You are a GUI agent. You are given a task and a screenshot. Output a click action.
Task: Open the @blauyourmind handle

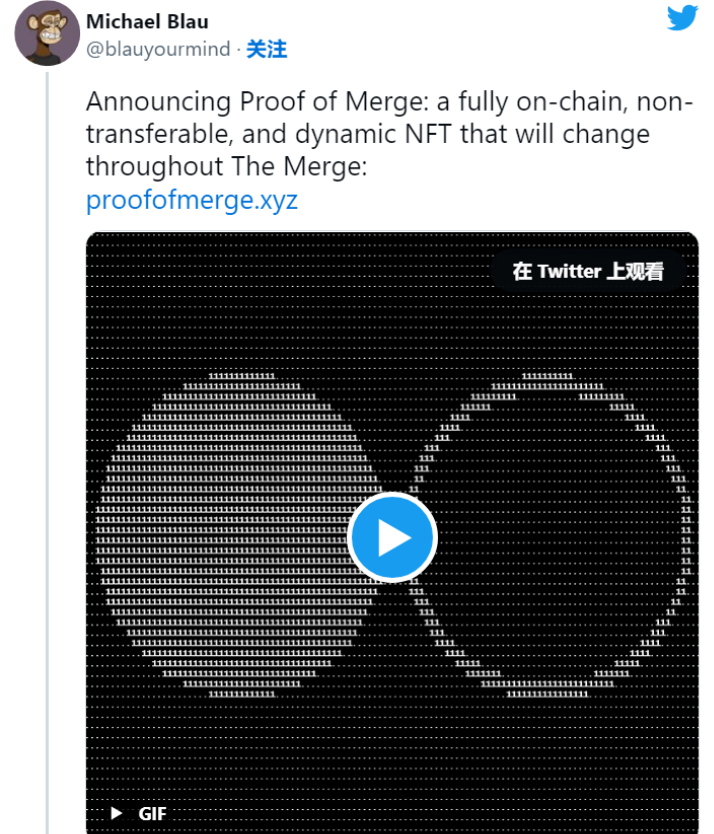click(159, 48)
